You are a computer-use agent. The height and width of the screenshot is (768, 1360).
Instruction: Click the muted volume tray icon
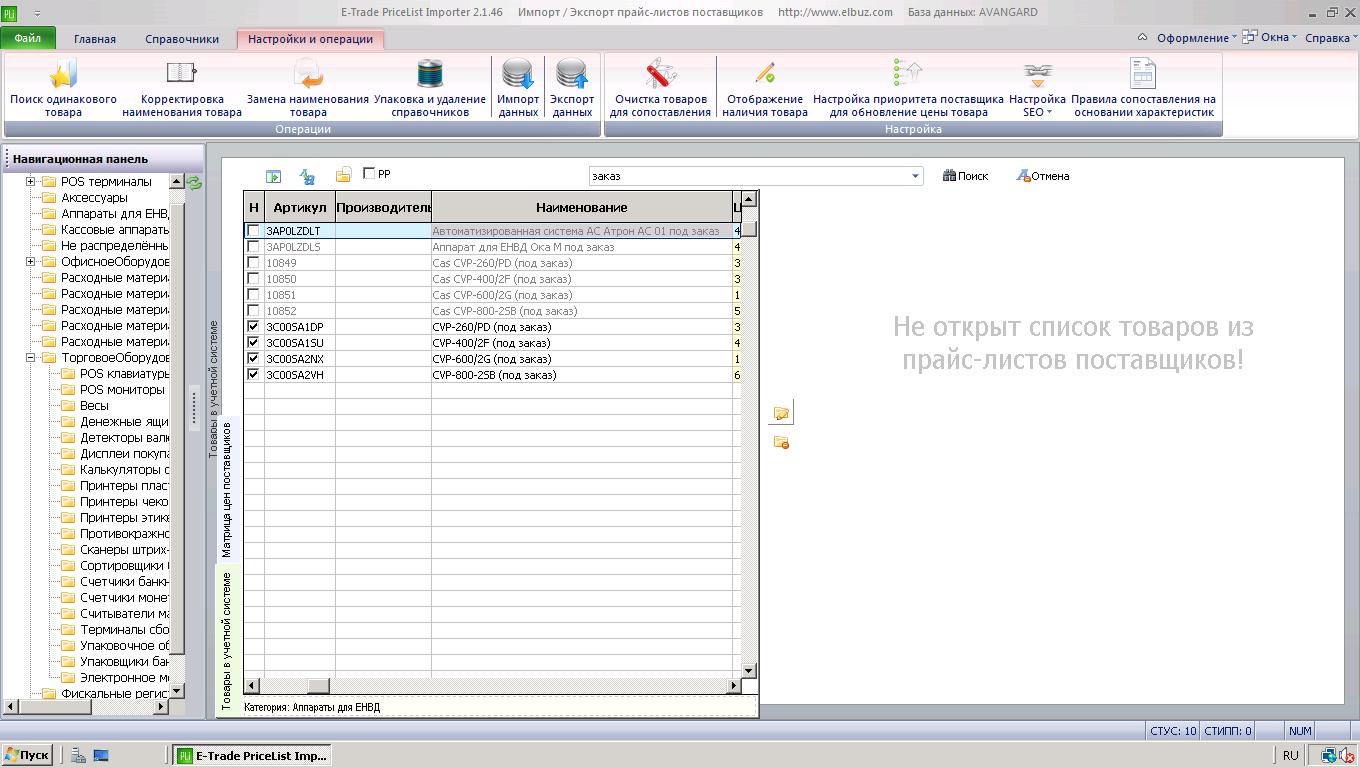pyautogui.click(x=1346, y=756)
